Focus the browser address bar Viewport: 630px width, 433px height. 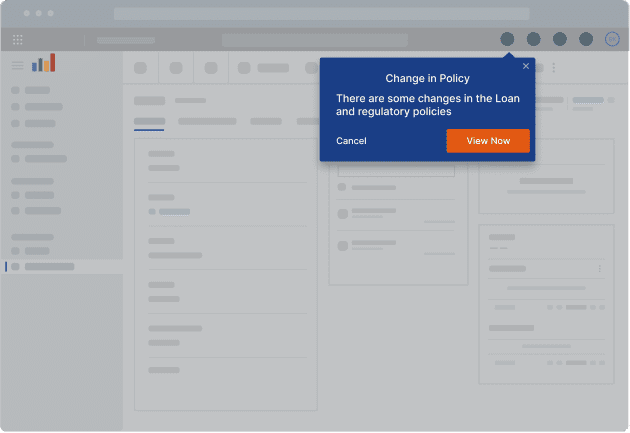pyautogui.click(x=321, y=13)
